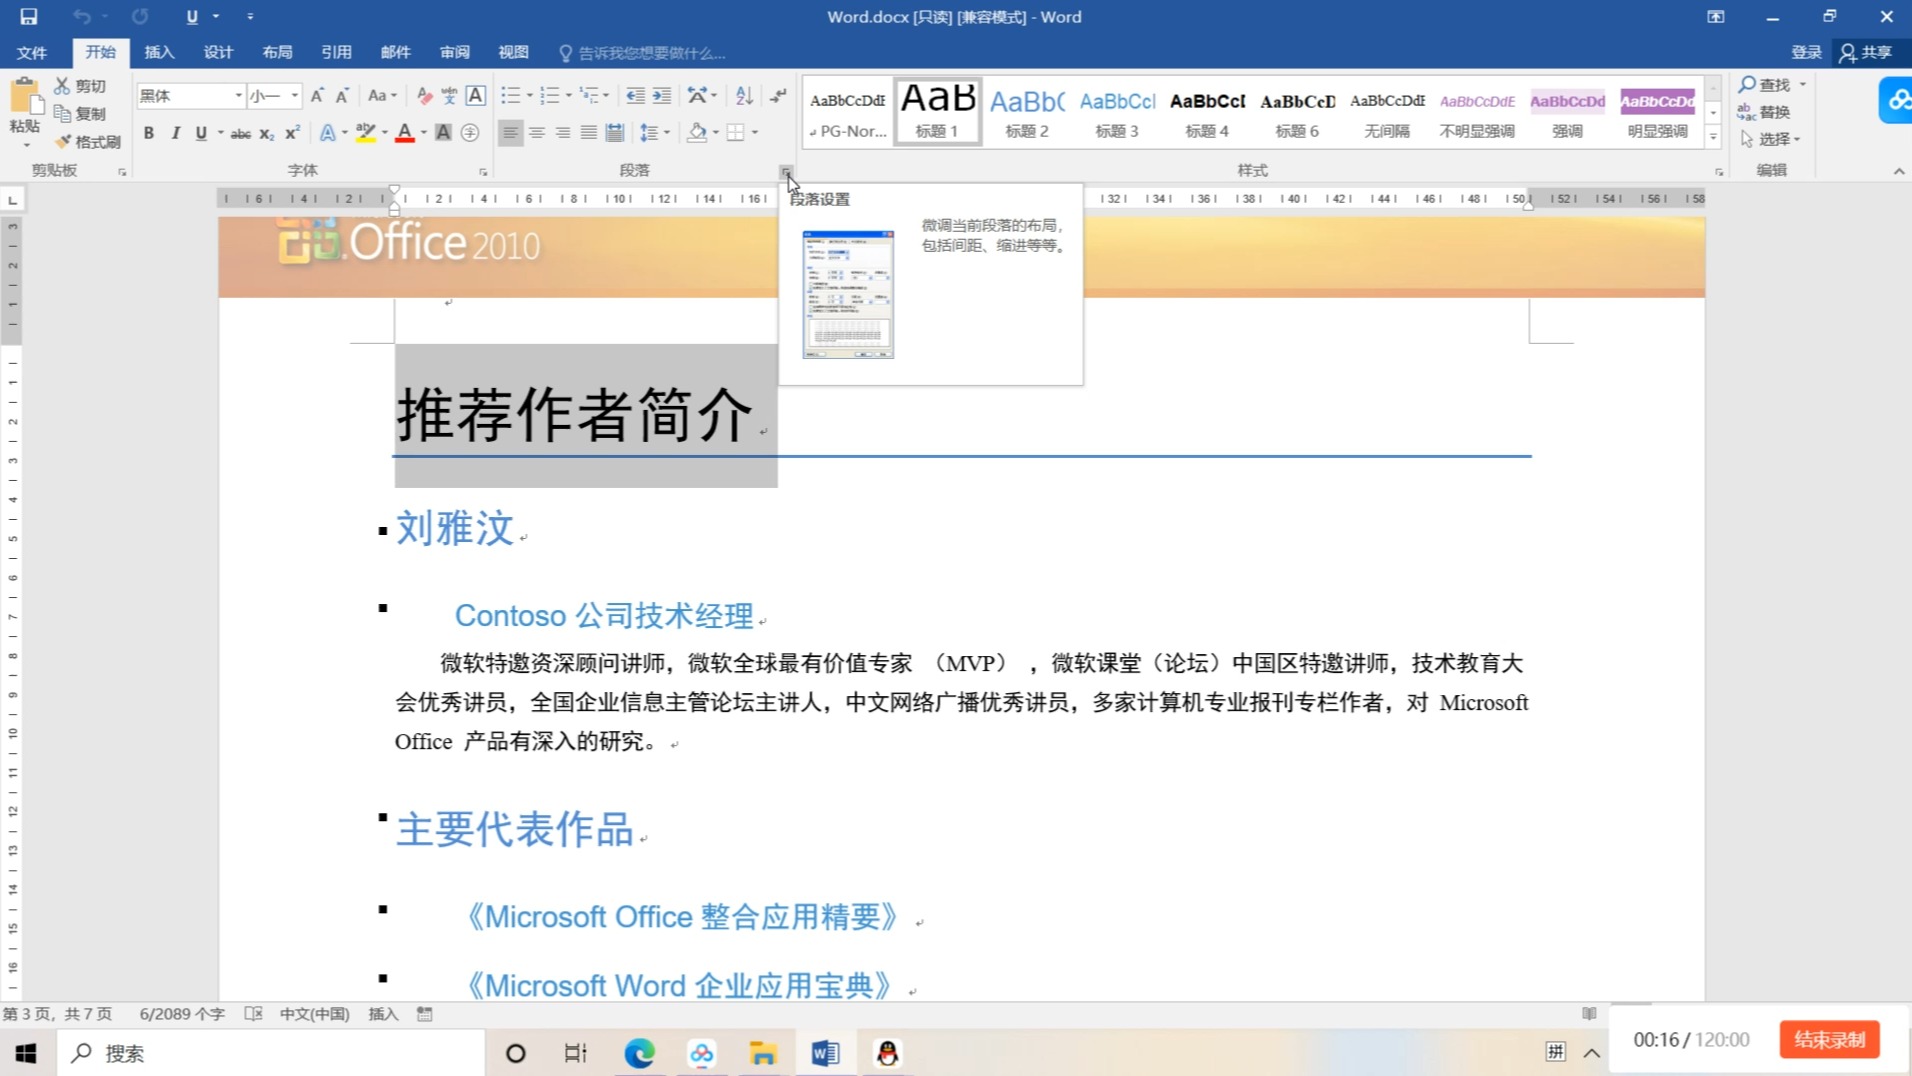
Task: Apply the 无间隔 style
Action: [x=1387, y=111]
